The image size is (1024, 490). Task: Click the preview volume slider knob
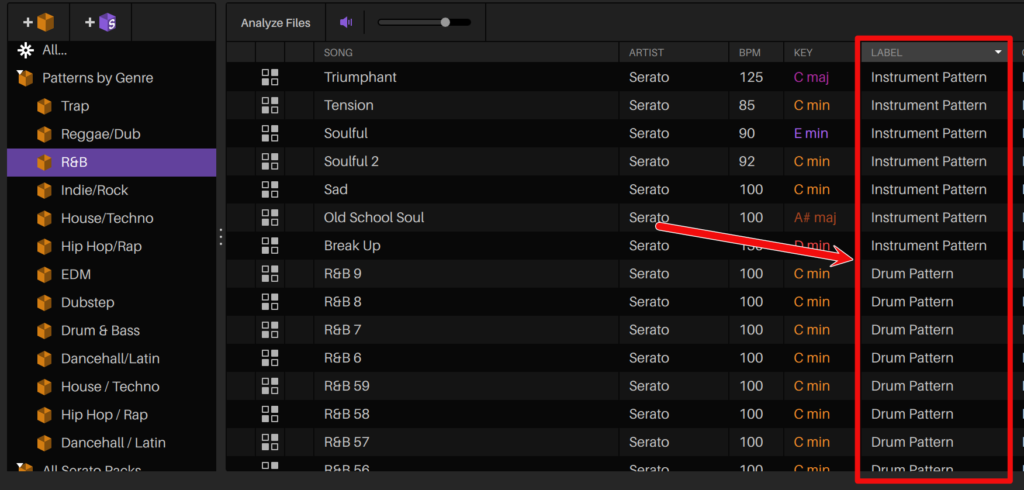(445, 21)
